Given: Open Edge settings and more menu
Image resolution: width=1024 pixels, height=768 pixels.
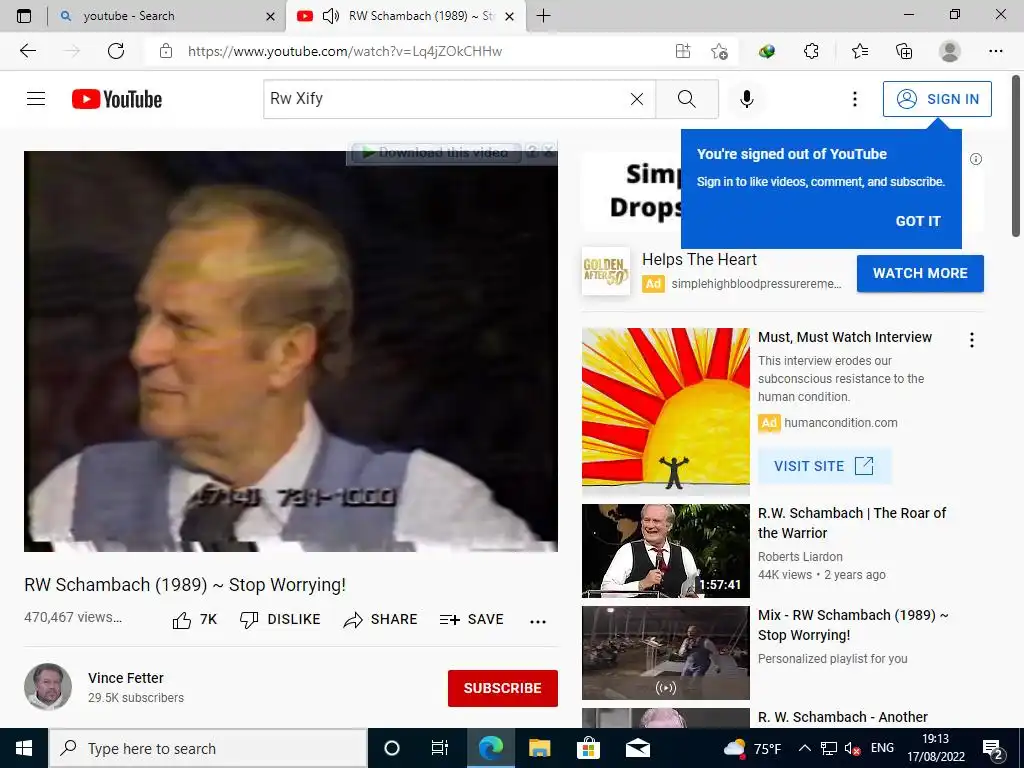Looking at the screenshot, I should (995, 51).
